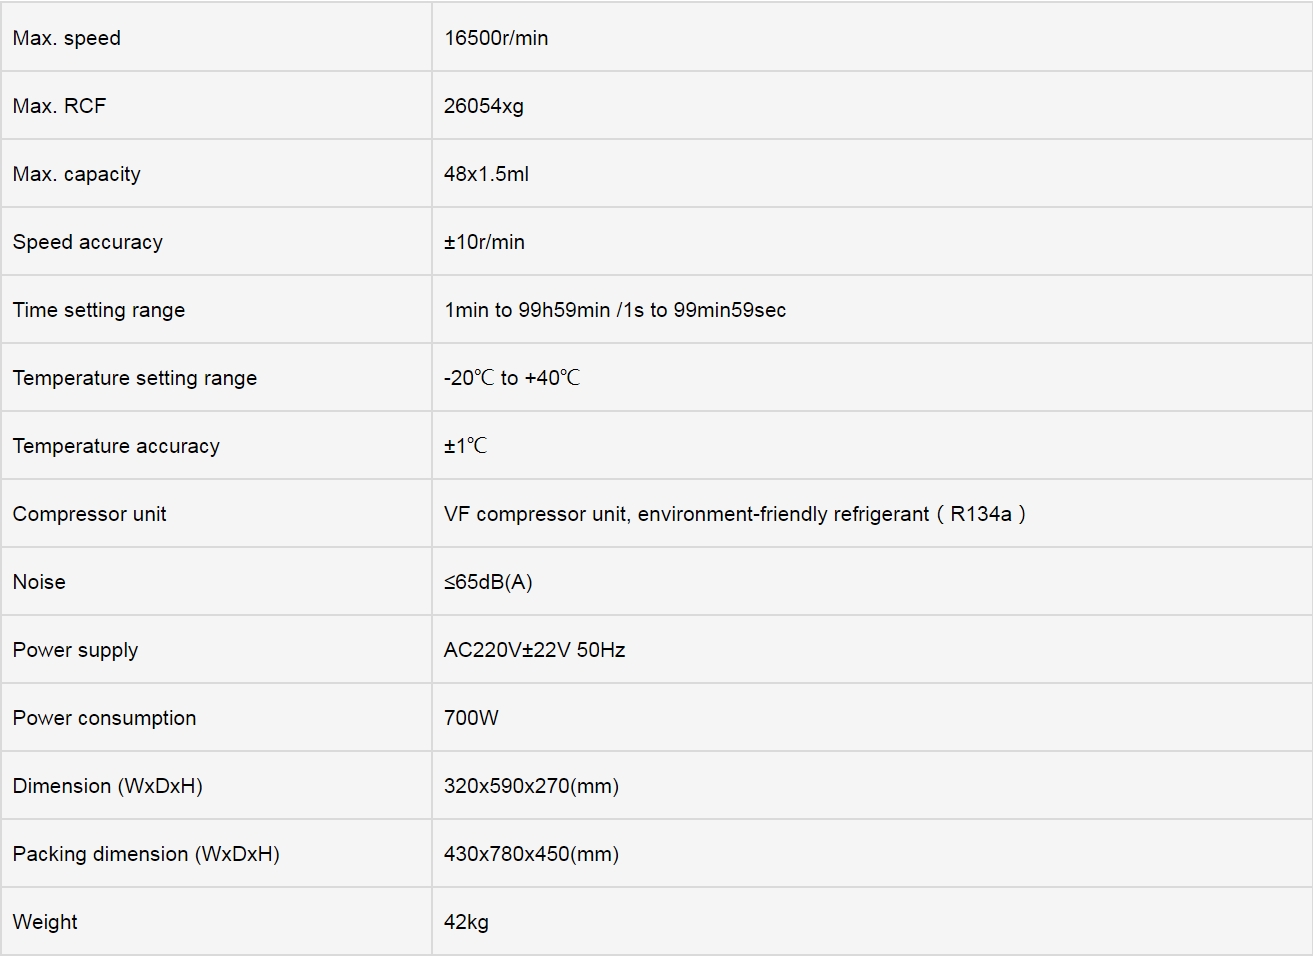Select the ≤65dB(A) noise value

[488, 582]
